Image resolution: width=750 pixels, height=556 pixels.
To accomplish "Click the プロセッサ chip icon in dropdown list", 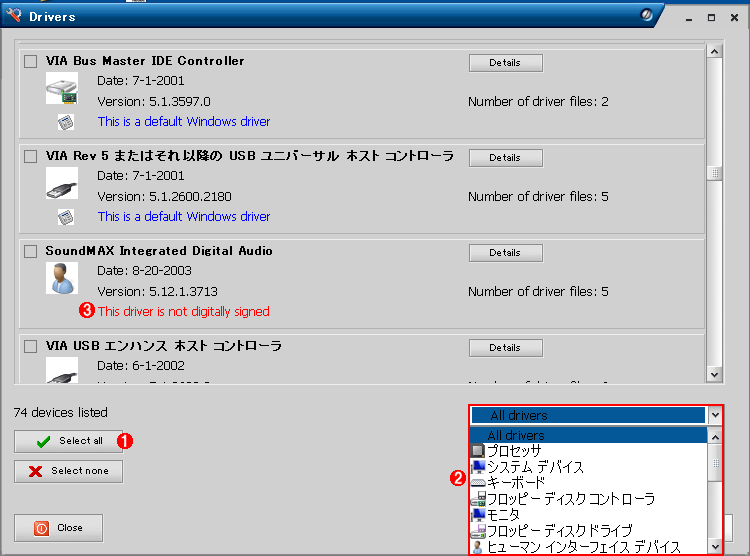I will point(478,451).
